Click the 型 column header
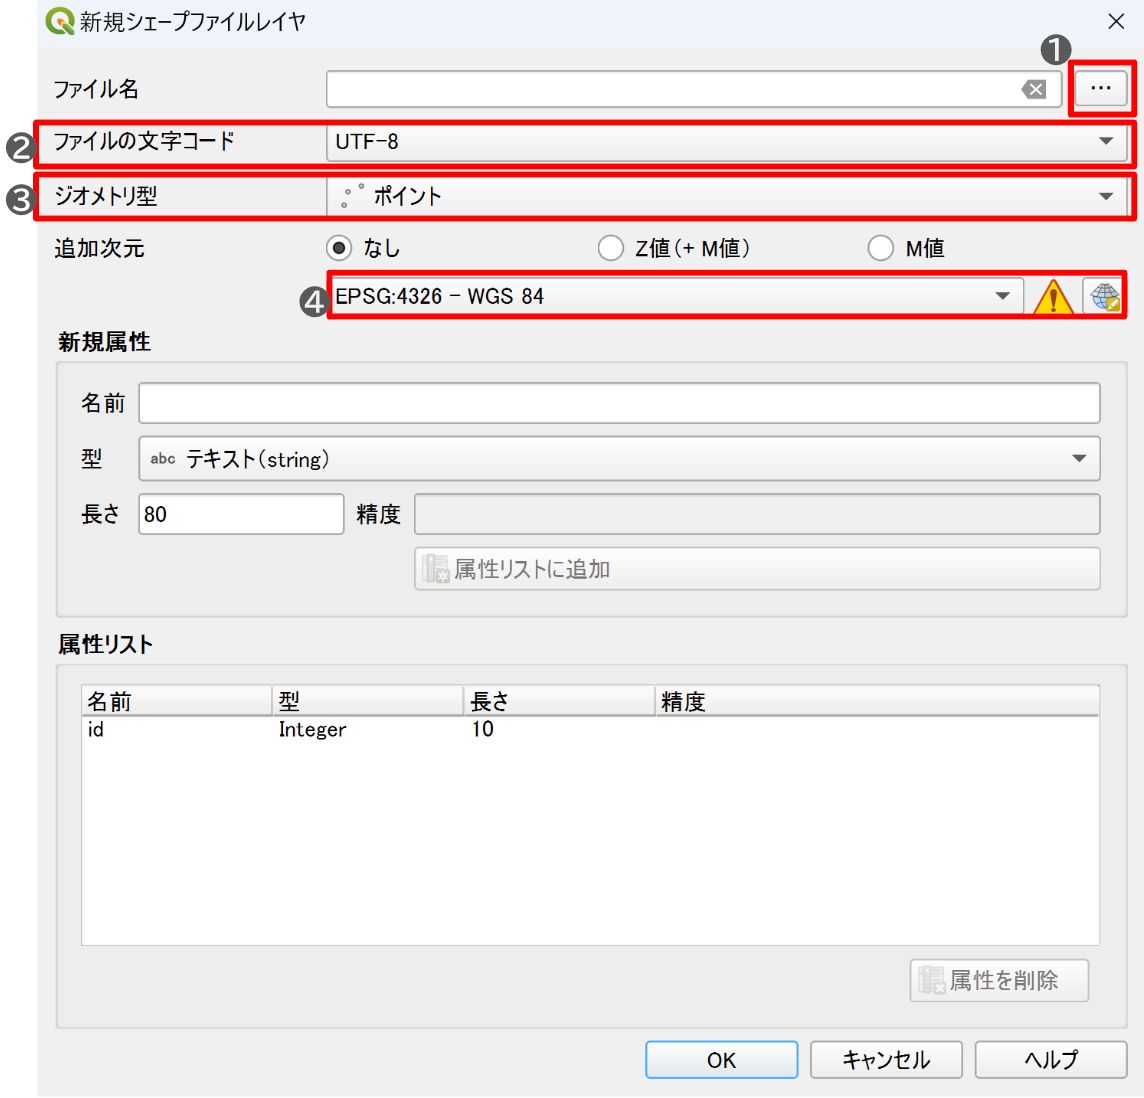1144x1098 pixels. [x=368, y=701]
